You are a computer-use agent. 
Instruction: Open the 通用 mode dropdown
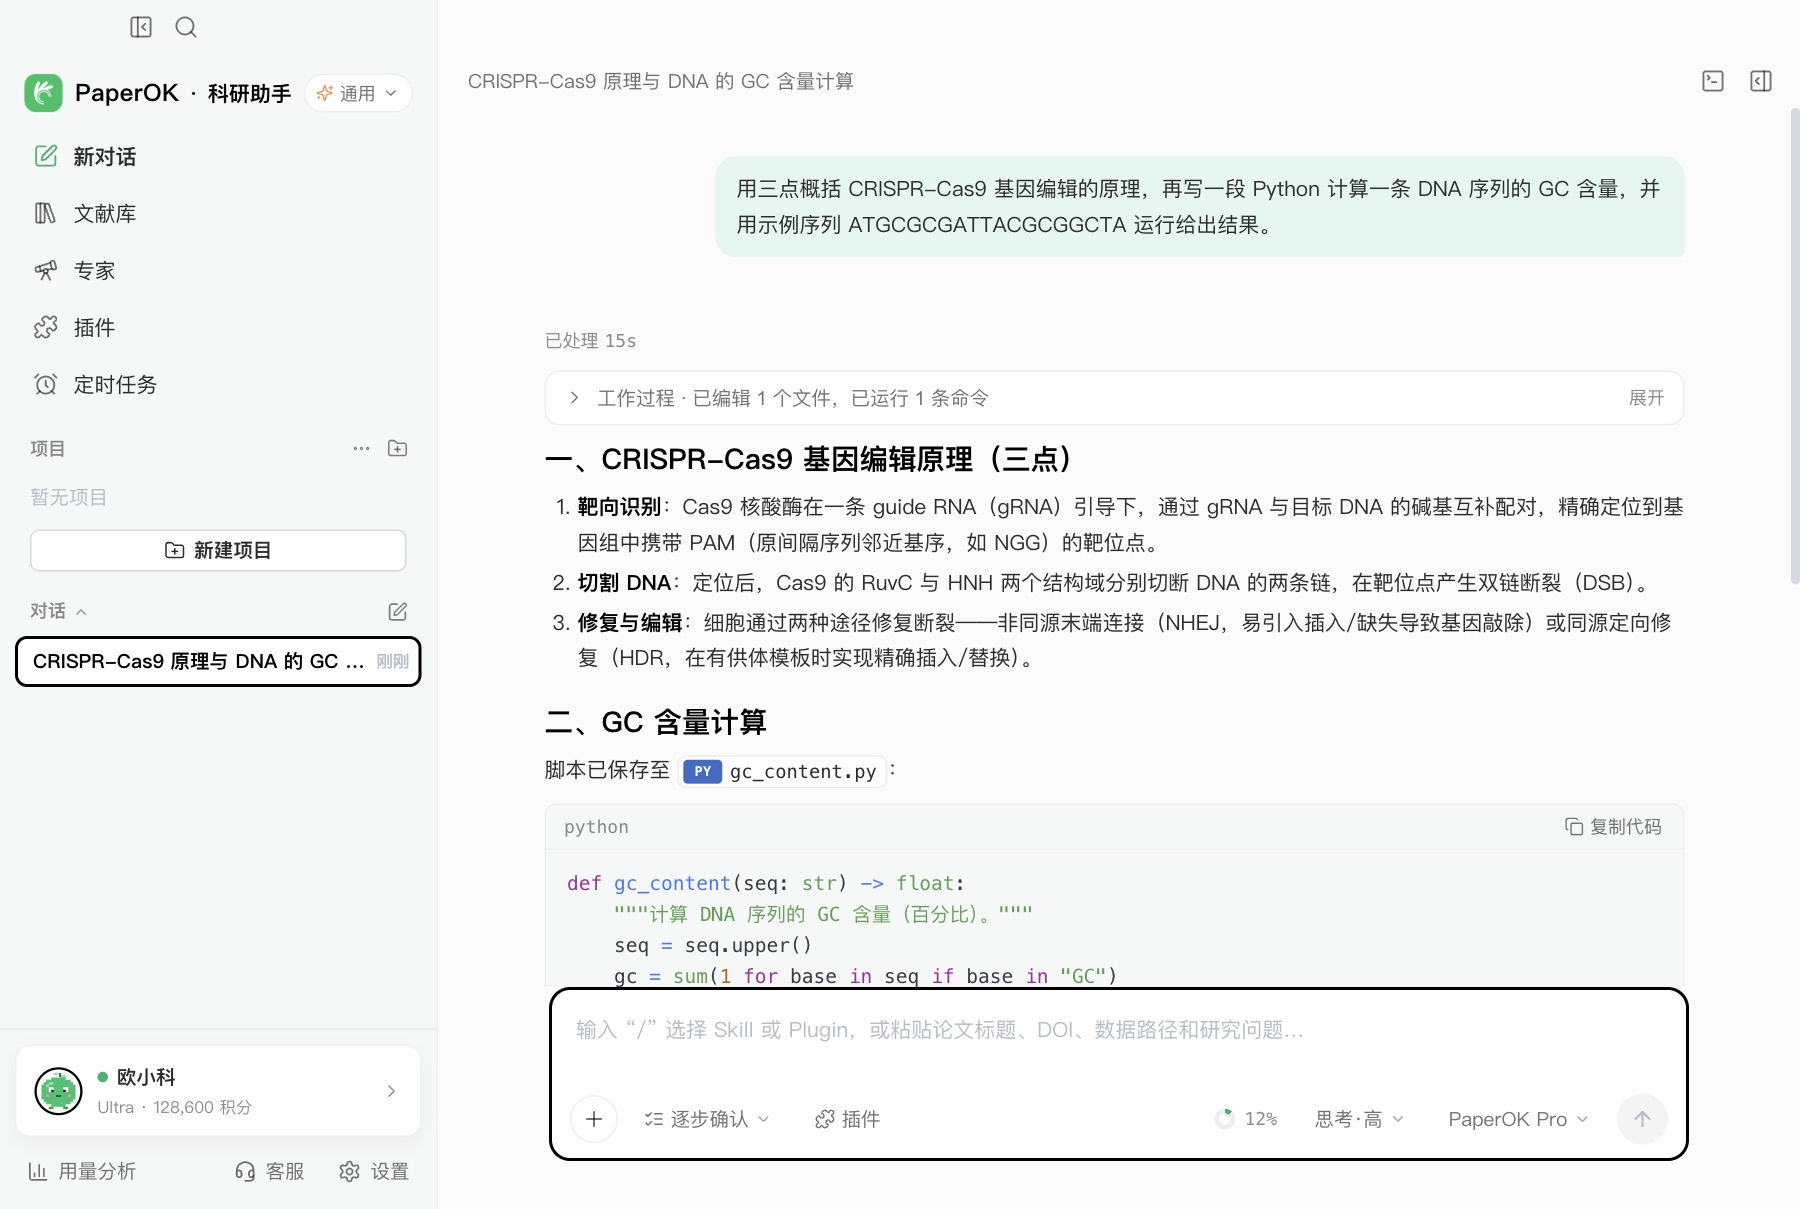[x=358, y=93]
